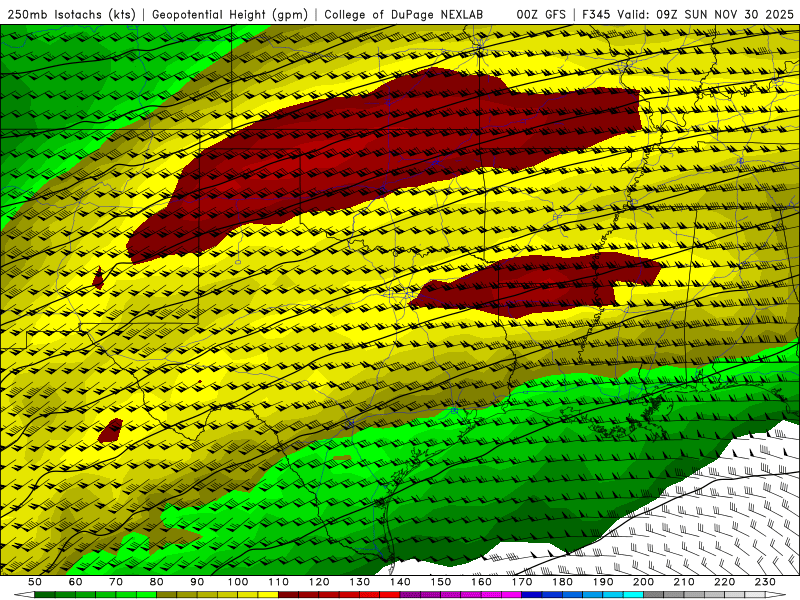Click the dark red color bar segment below 110–120
800x600 pixels.
pos(298,595)
